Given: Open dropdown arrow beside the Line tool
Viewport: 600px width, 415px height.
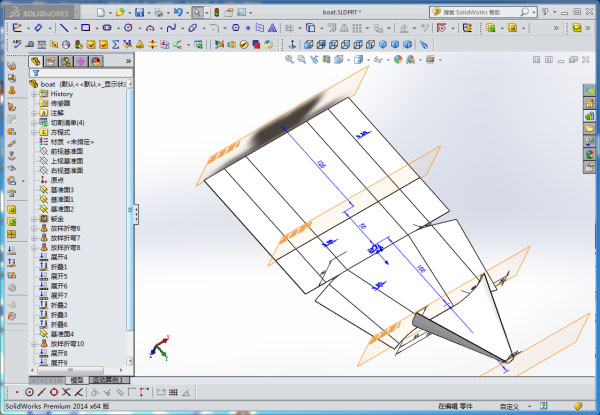Looking at the screenshot, I should (75, 28).
